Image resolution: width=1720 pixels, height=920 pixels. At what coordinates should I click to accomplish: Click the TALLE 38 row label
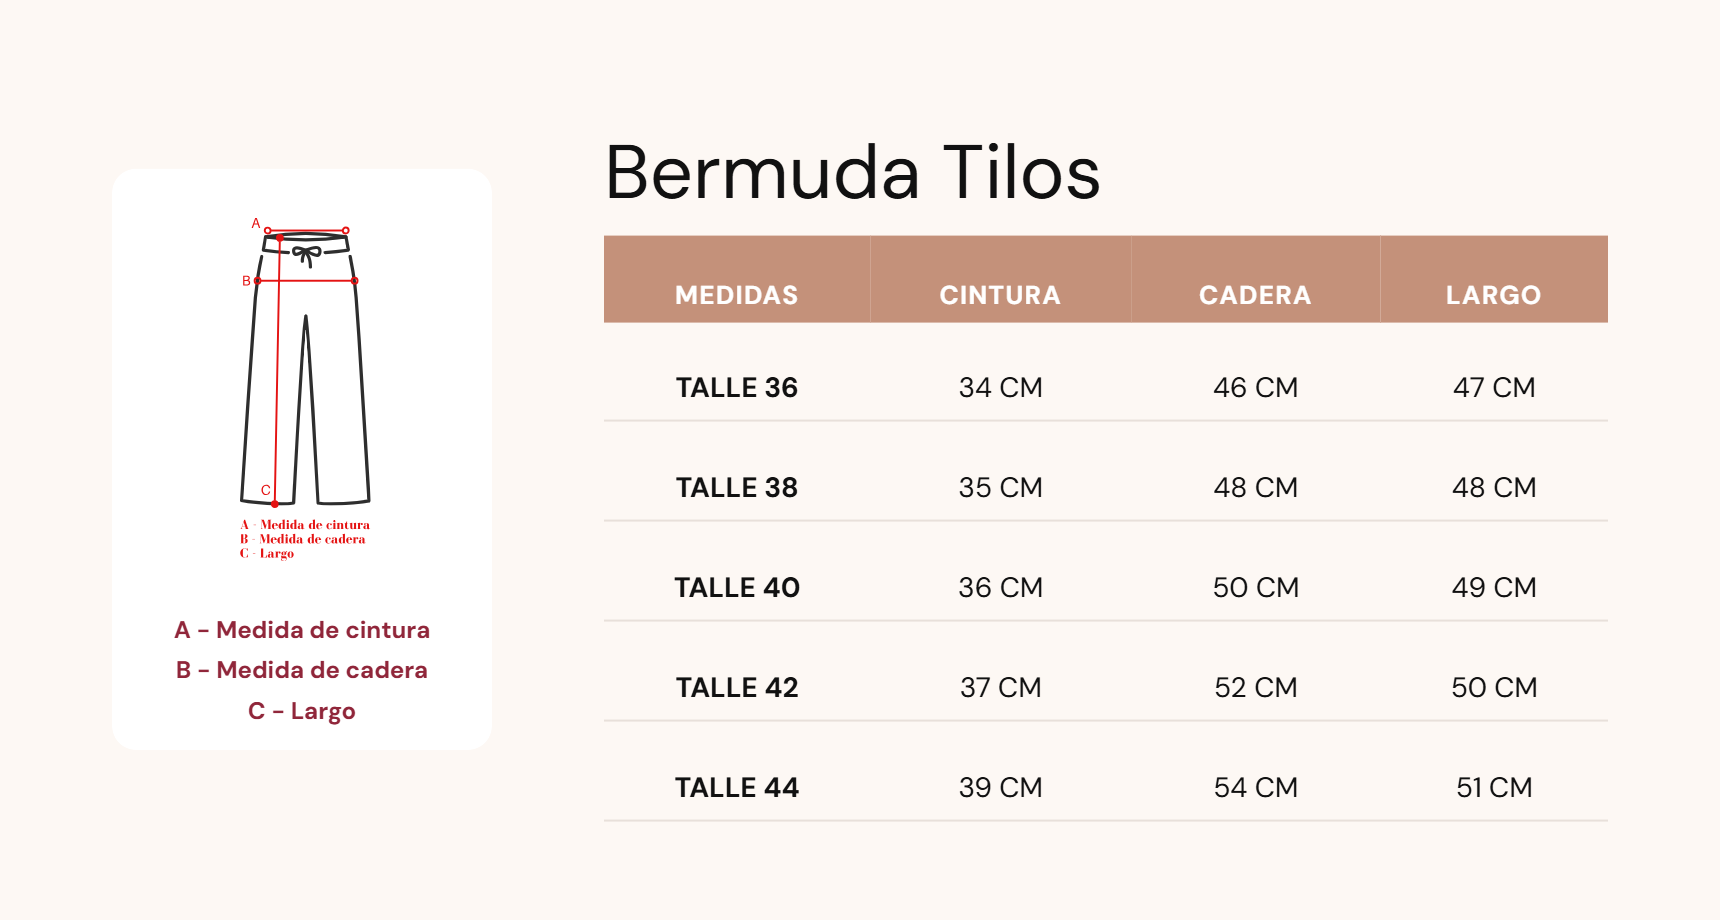[x=736, y=487]
